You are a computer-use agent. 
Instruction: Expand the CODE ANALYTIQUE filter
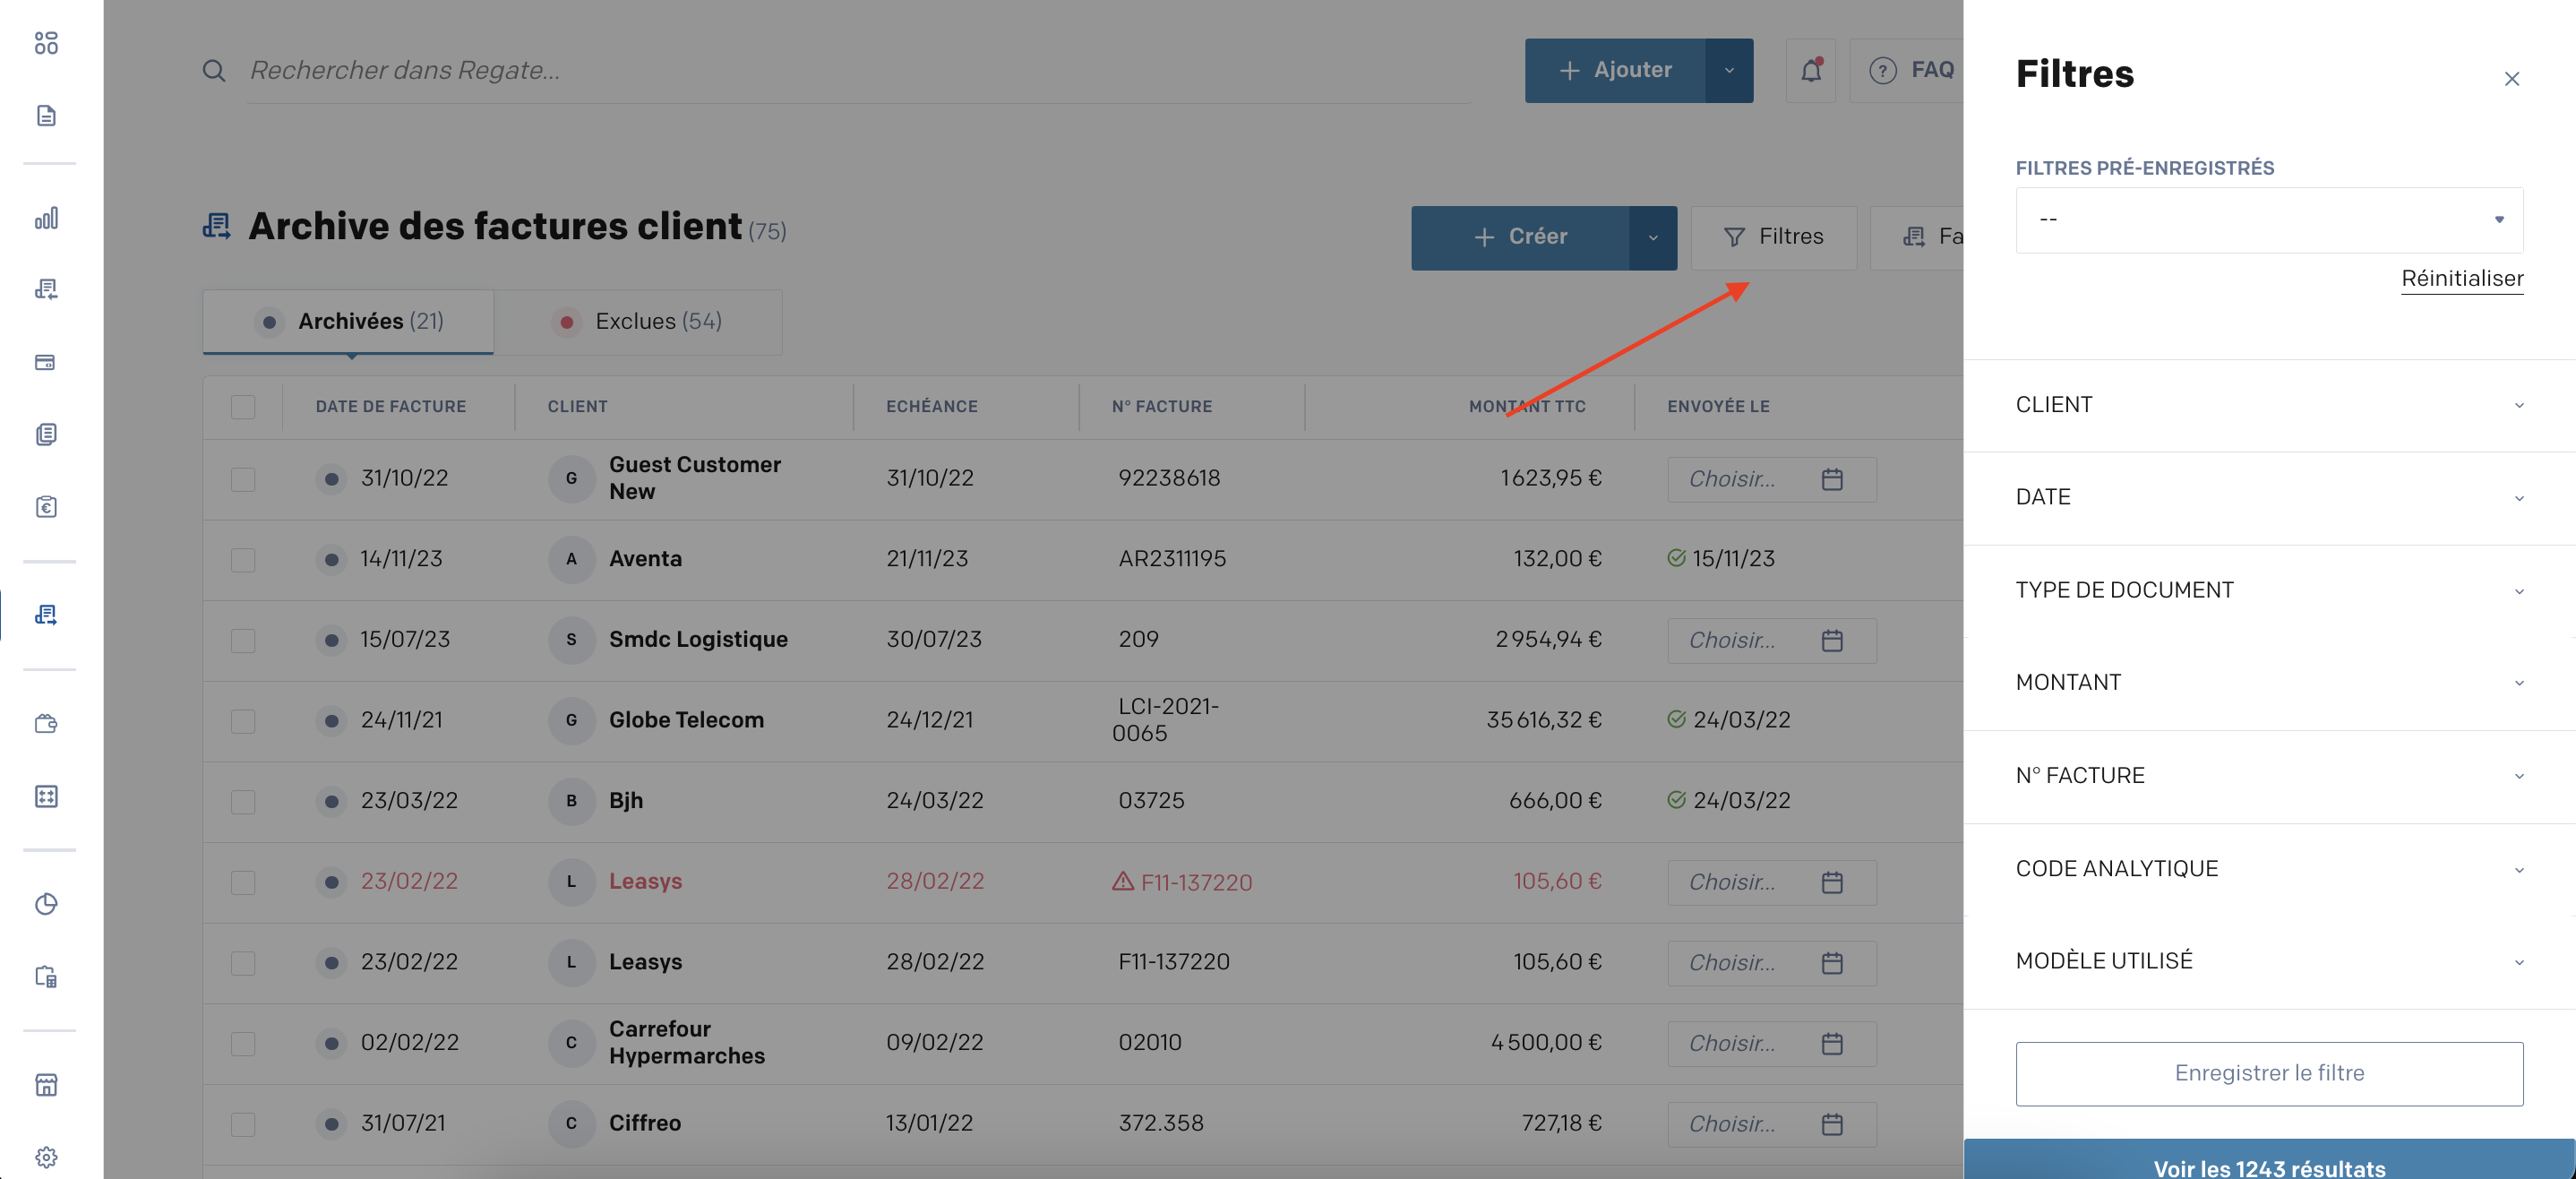click(x=2268, y=869)
